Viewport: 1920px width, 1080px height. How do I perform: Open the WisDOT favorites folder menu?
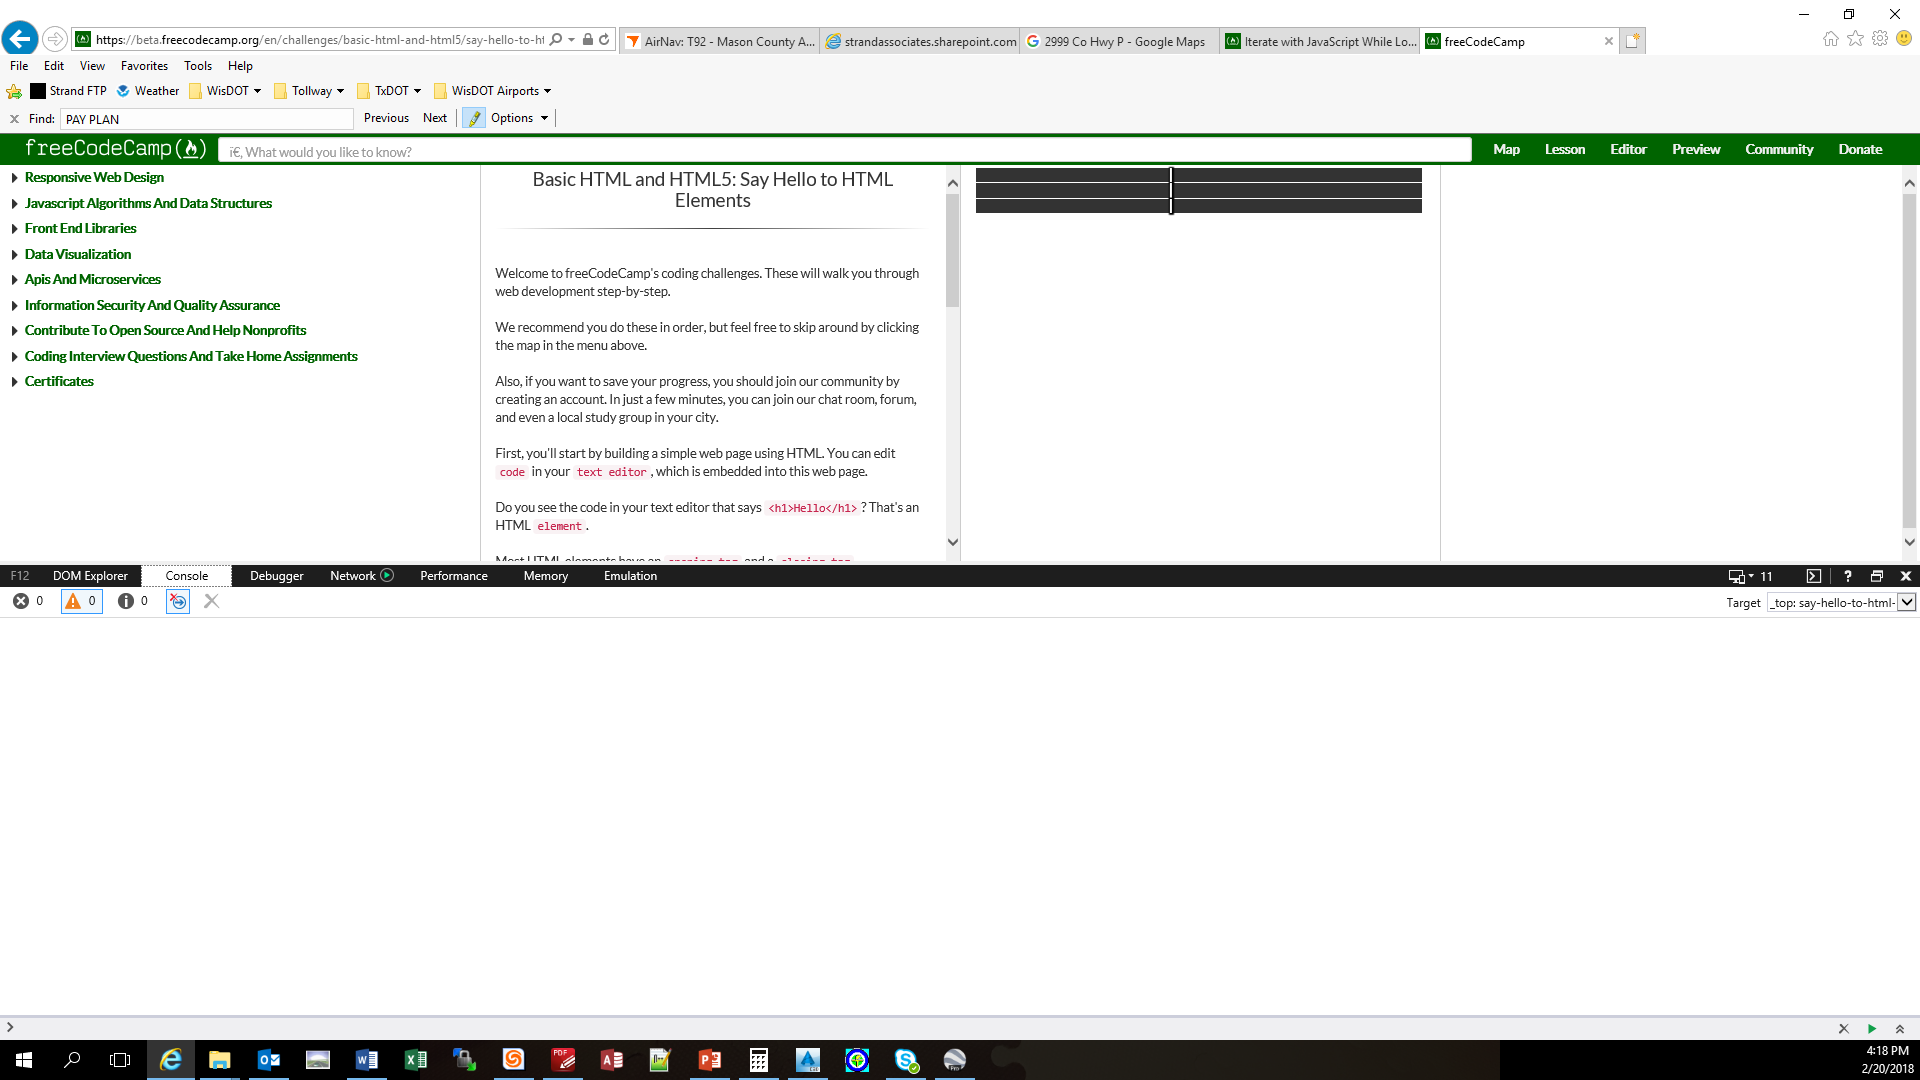[x=225, y=90]
